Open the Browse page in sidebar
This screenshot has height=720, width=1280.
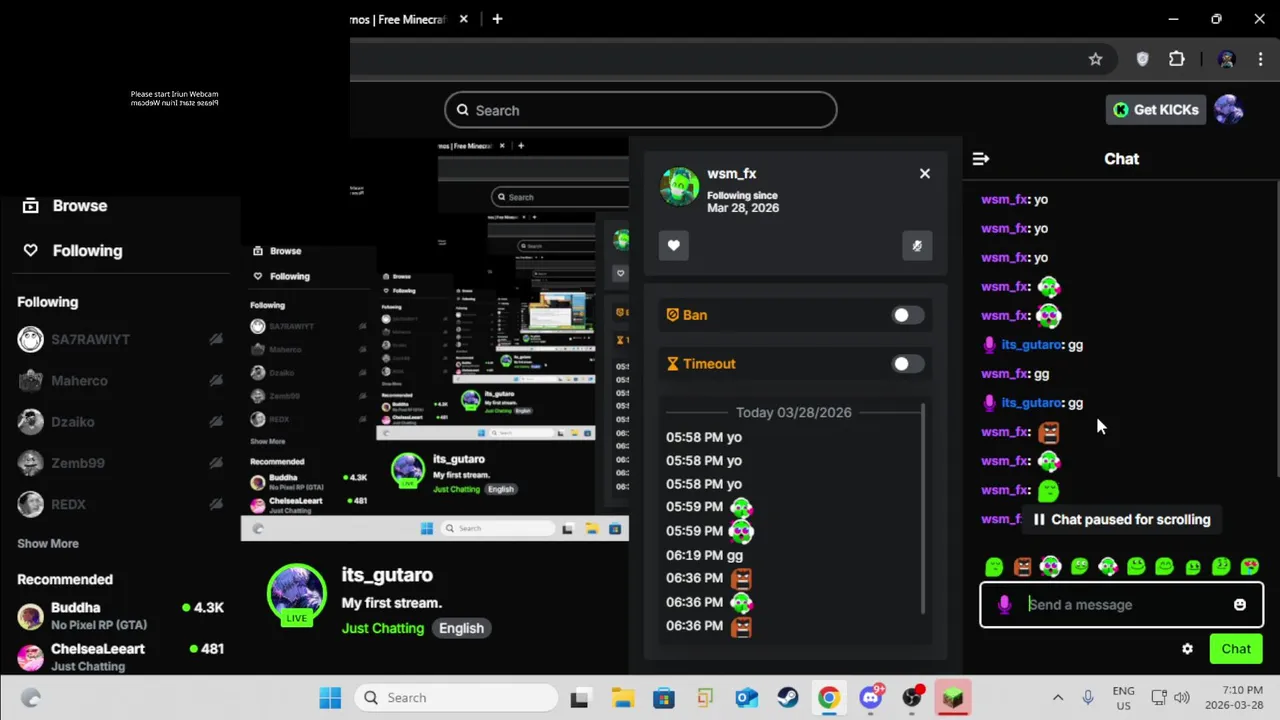(x=65, y=206)
